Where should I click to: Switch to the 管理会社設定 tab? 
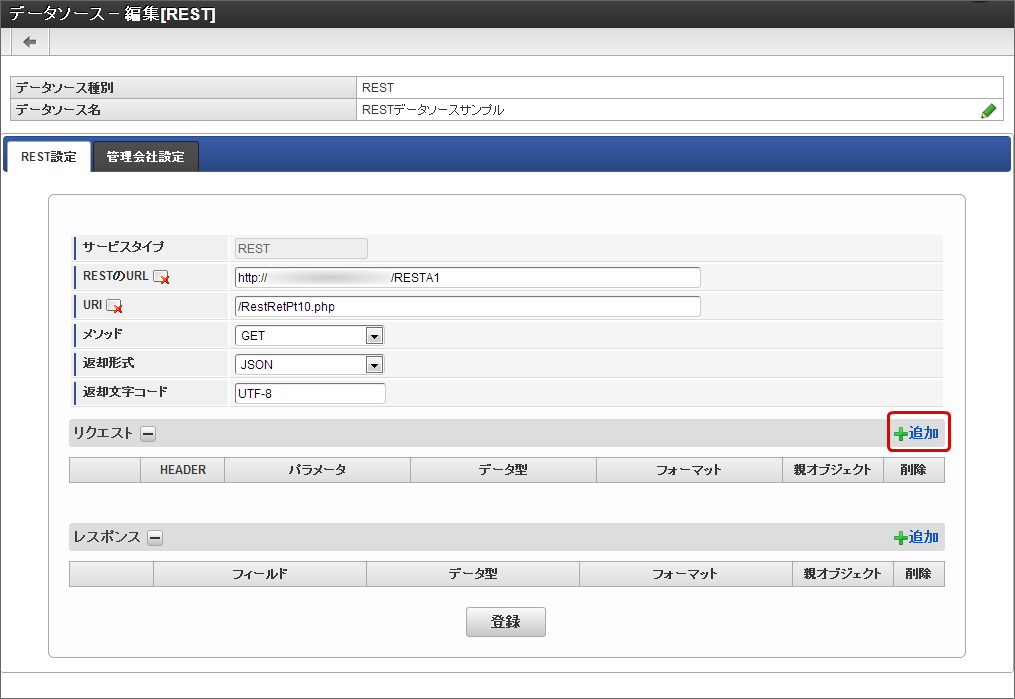[x=145, y=157]
